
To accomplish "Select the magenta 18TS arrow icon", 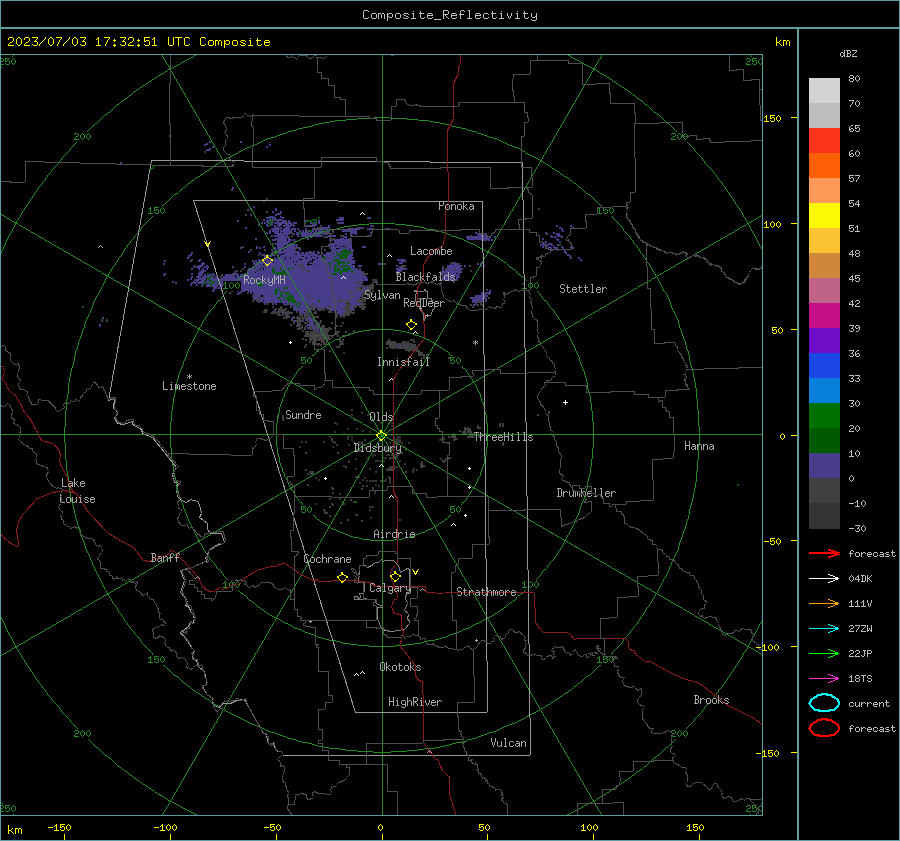I will [824, 679].
